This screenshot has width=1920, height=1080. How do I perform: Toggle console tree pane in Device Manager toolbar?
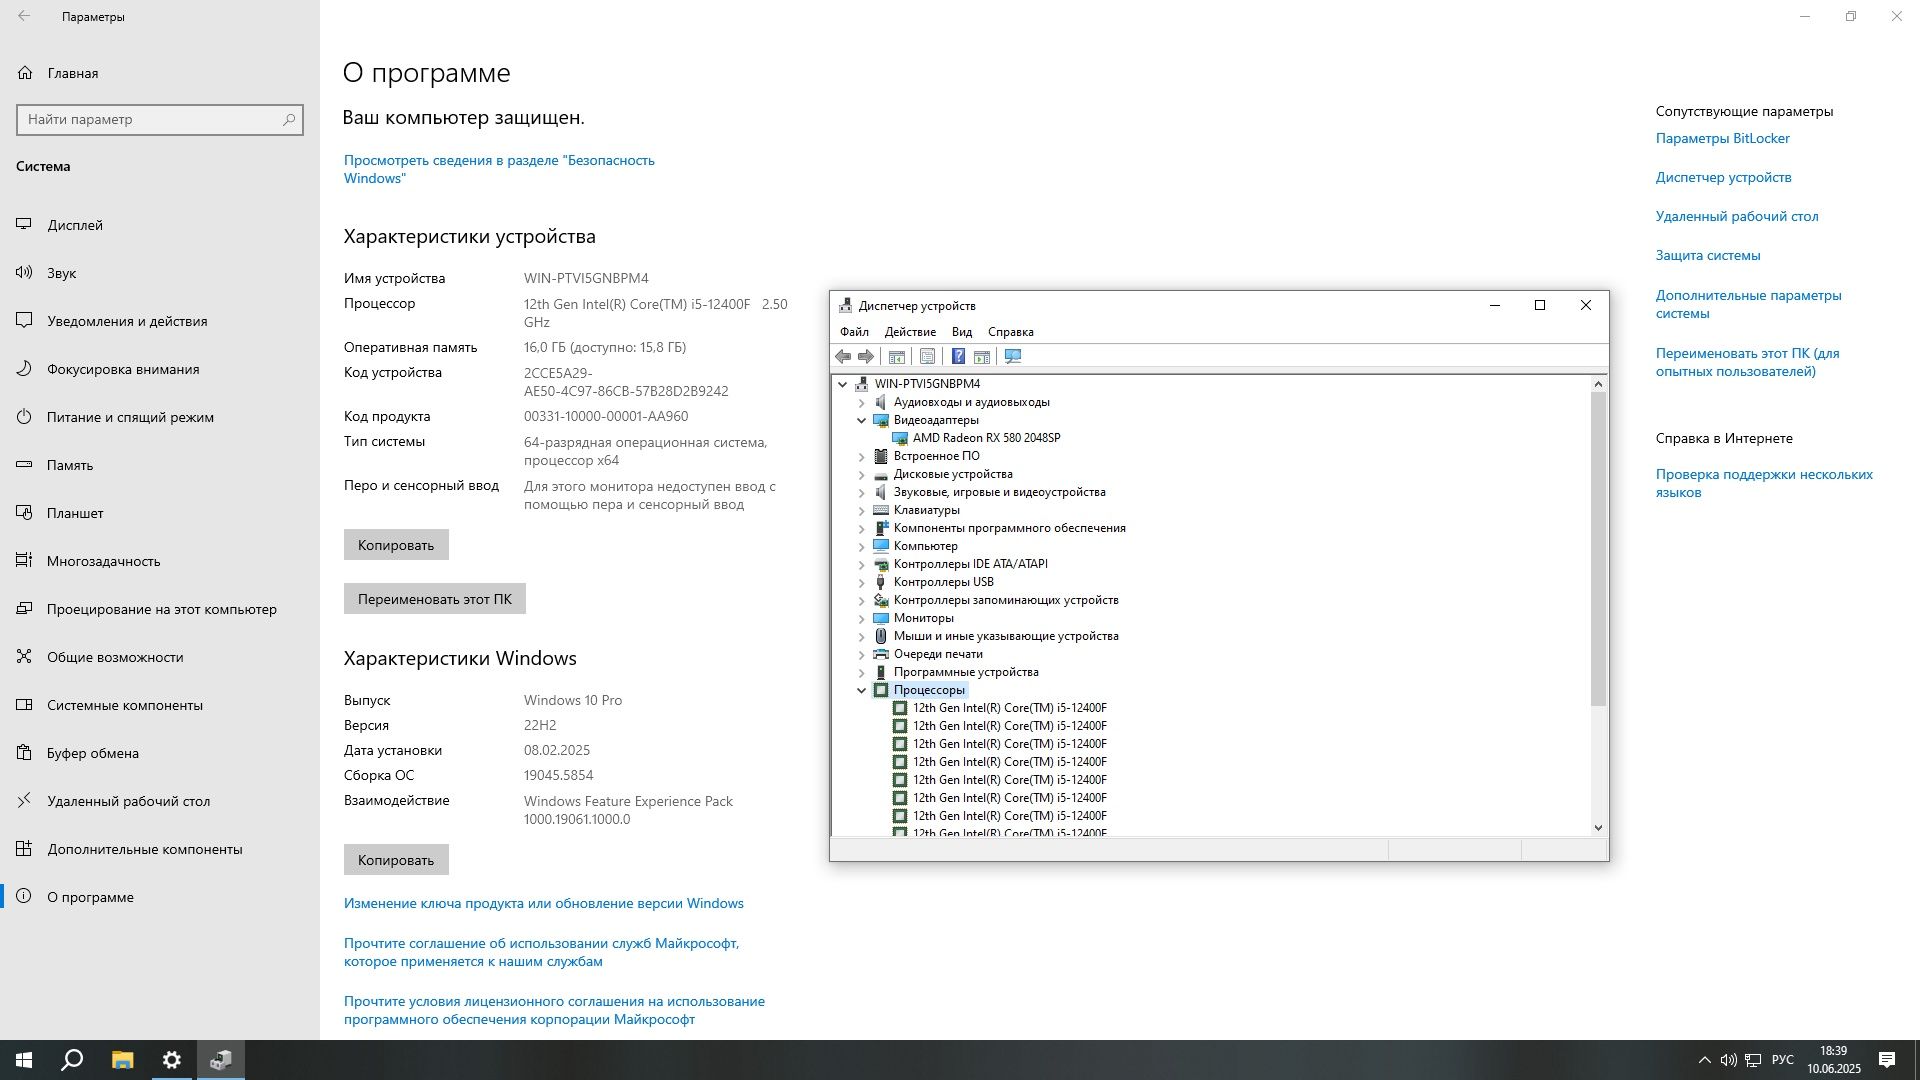(x=897, y=357)
